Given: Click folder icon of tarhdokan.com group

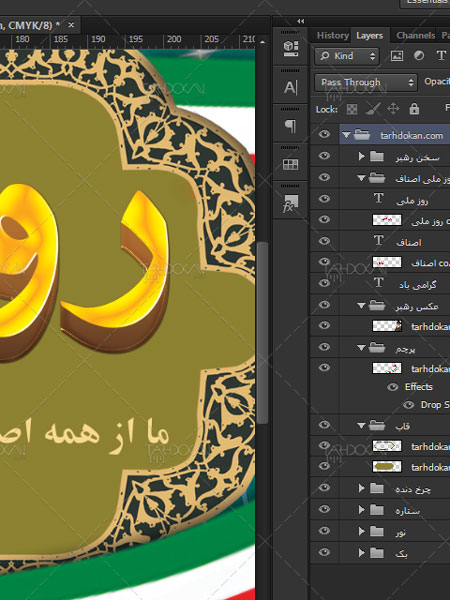Looking at the screenshot, I should pyautogui.click(x=362, y=135).
